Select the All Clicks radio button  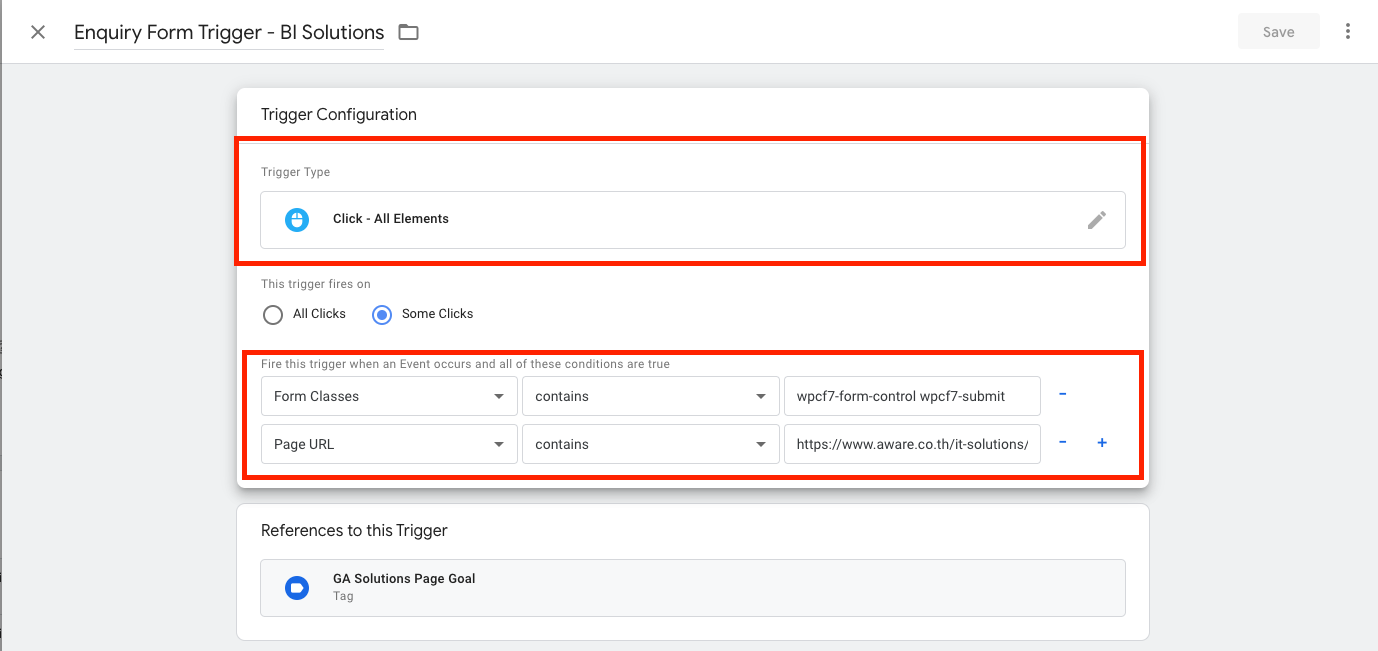(273, 315)
